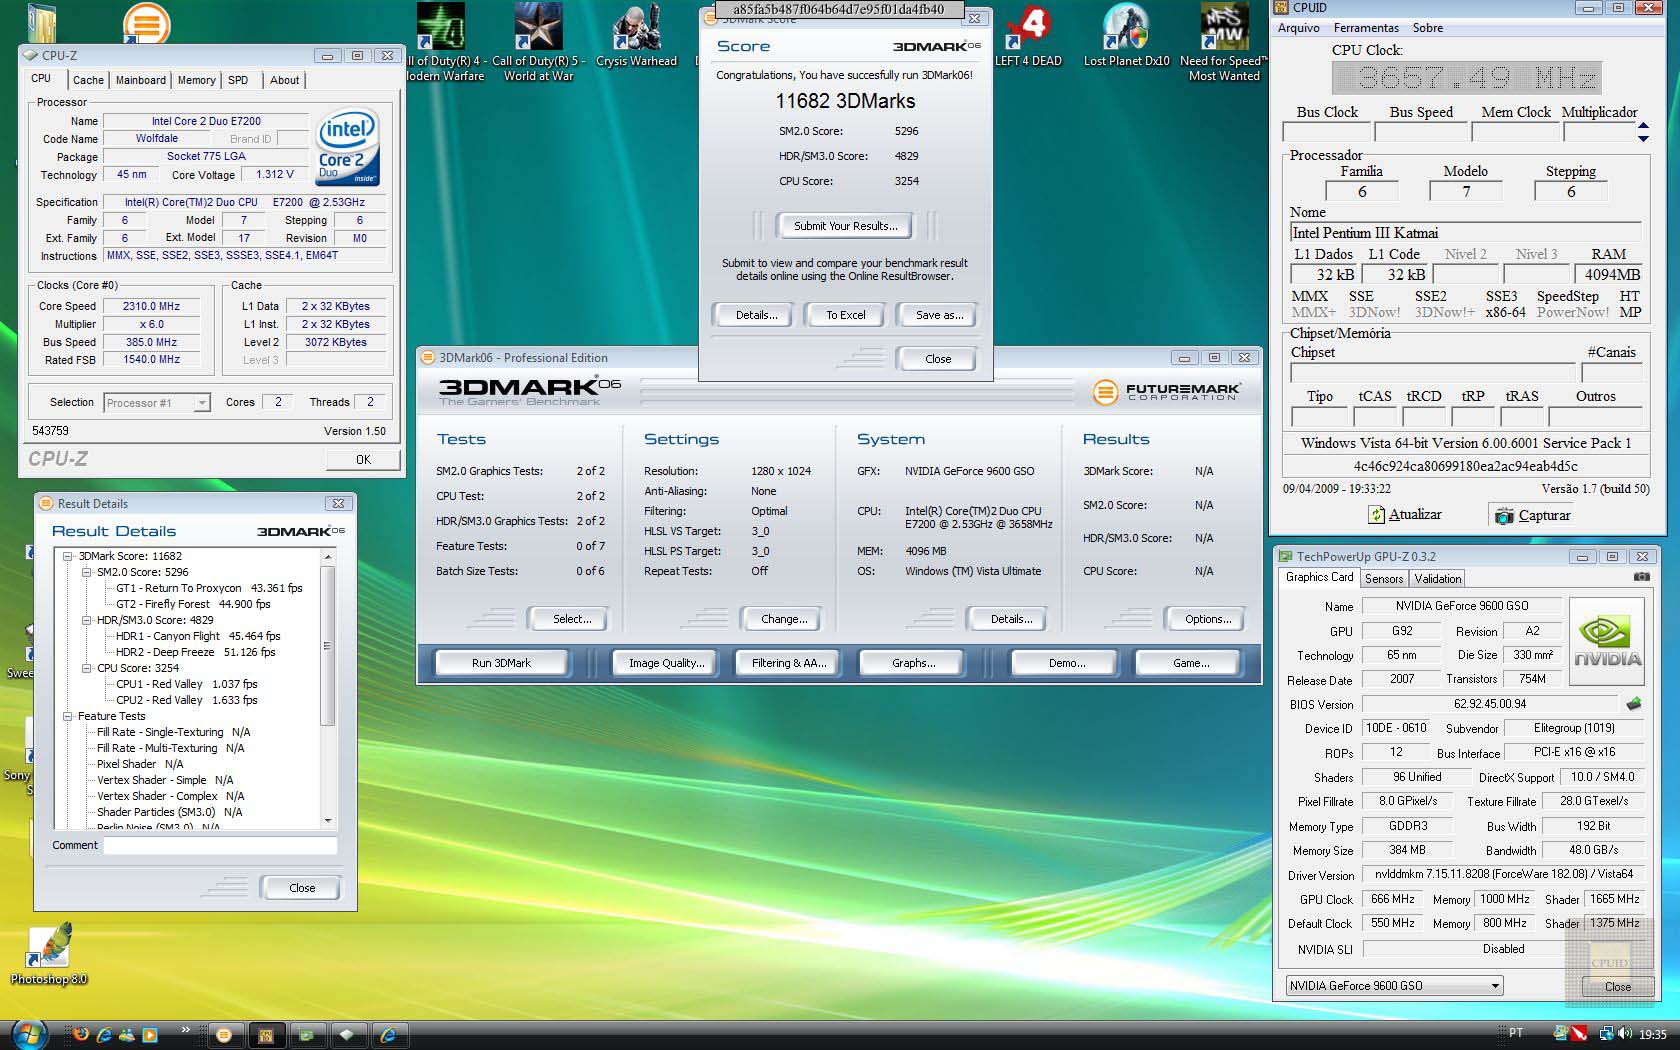This screenshot has height=1050, width=1680.
Task: Click the red antivirus tray icon
Action: point(1579,1034)
